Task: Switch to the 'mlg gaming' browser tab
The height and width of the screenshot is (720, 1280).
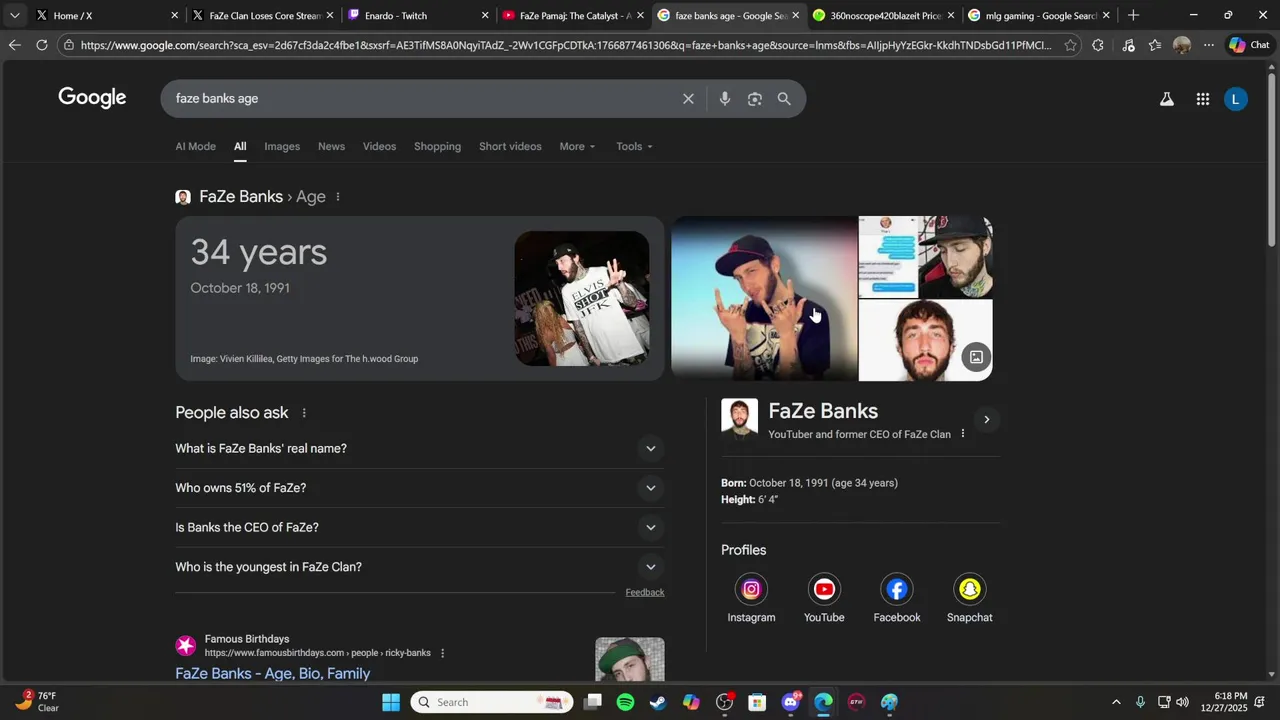Action: (x=1040, y=15)
